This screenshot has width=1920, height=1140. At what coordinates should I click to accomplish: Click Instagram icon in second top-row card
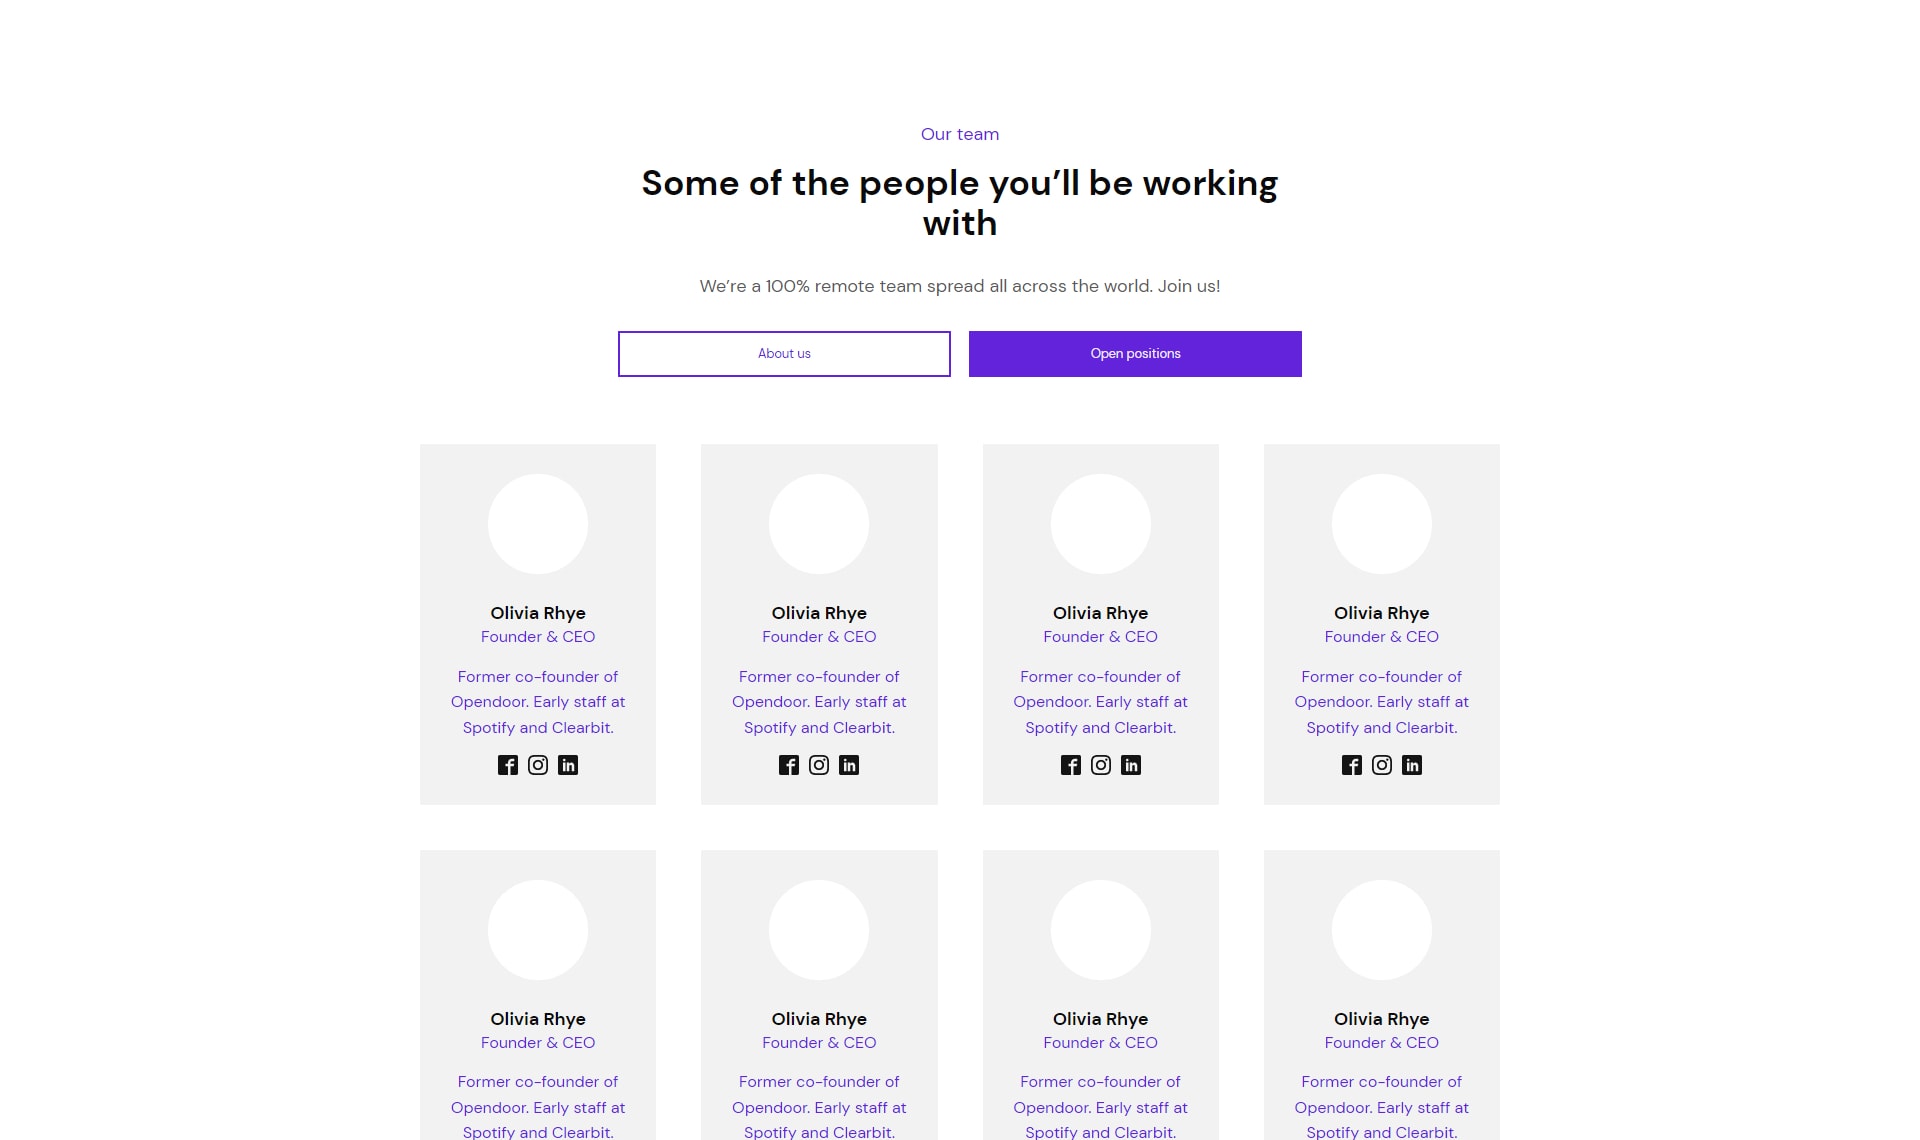coord(819,765)
